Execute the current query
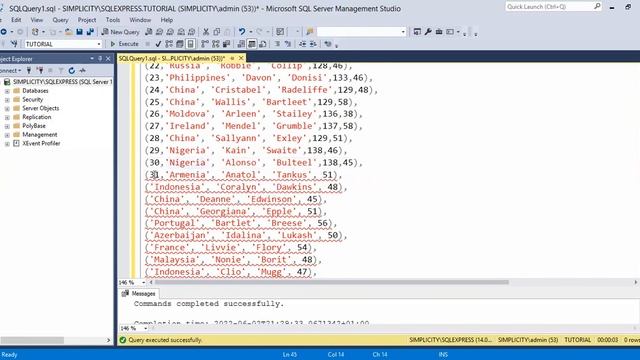This screenshot has width=640, height=360. [124, 44]
